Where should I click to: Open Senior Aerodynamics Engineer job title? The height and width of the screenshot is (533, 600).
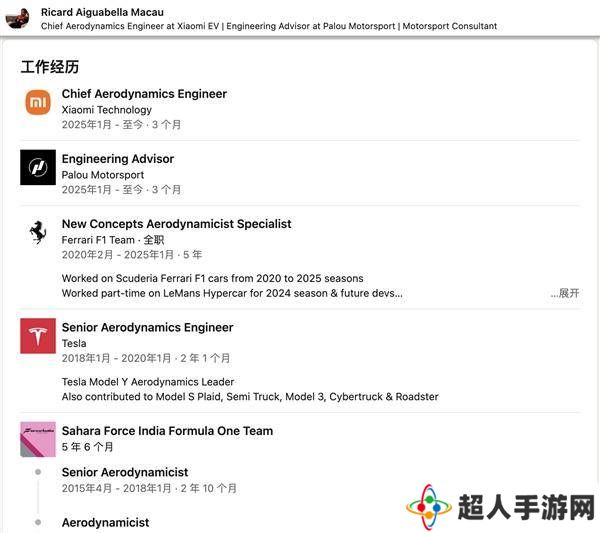[147, 328]
